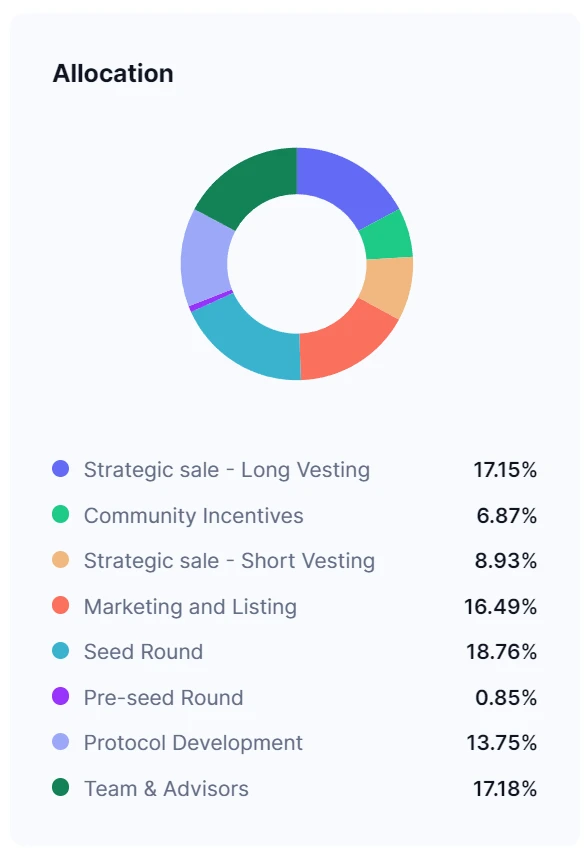Click the 16.49% Marketing and Listing value

tap(500, 607)
